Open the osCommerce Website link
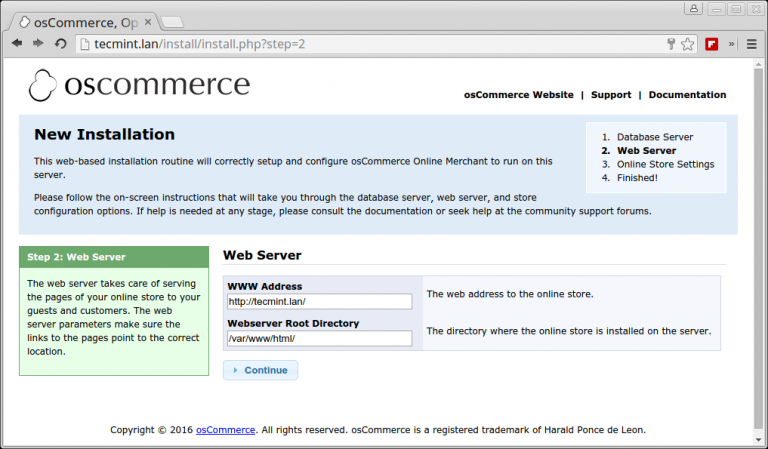The width and height of the screenshot is (768, 449). coord(518,95)
